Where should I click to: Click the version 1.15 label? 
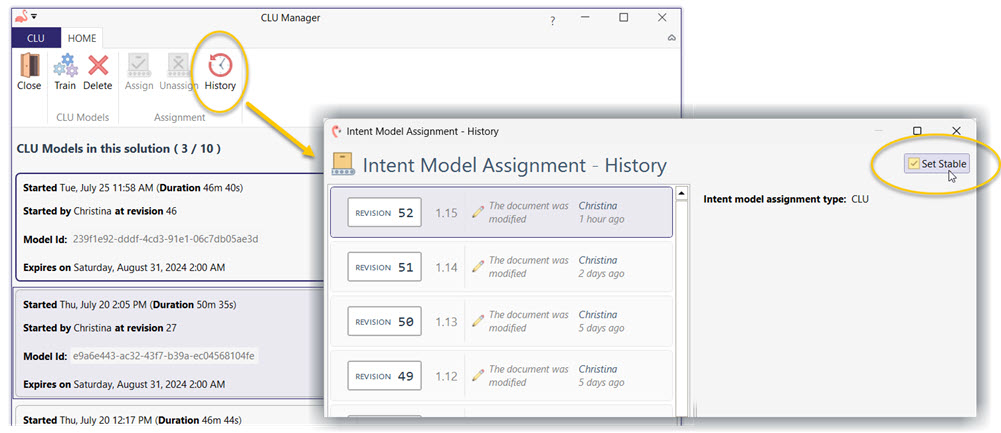(446, 213)
